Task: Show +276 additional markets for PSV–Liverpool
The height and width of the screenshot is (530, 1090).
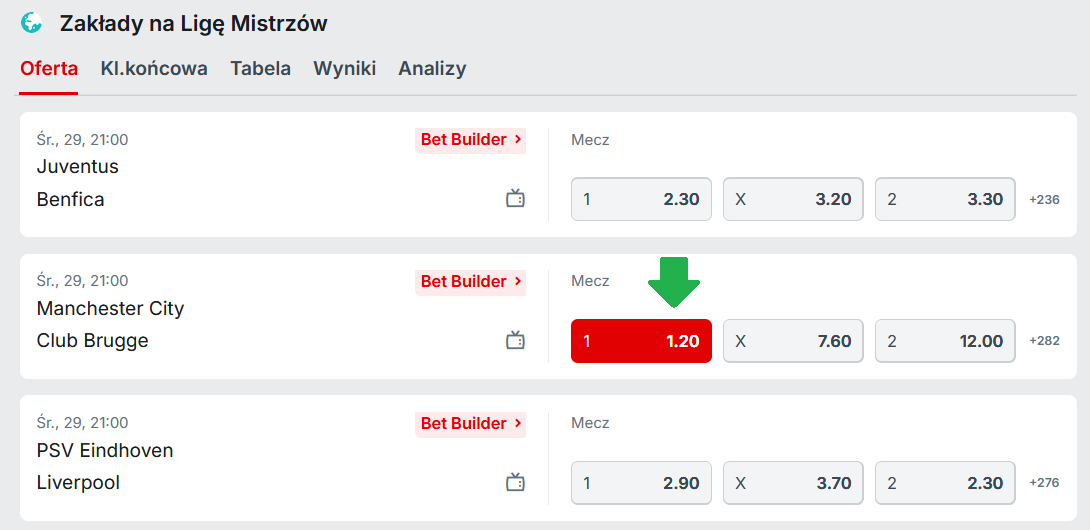Action: (x=1044, y=483)
